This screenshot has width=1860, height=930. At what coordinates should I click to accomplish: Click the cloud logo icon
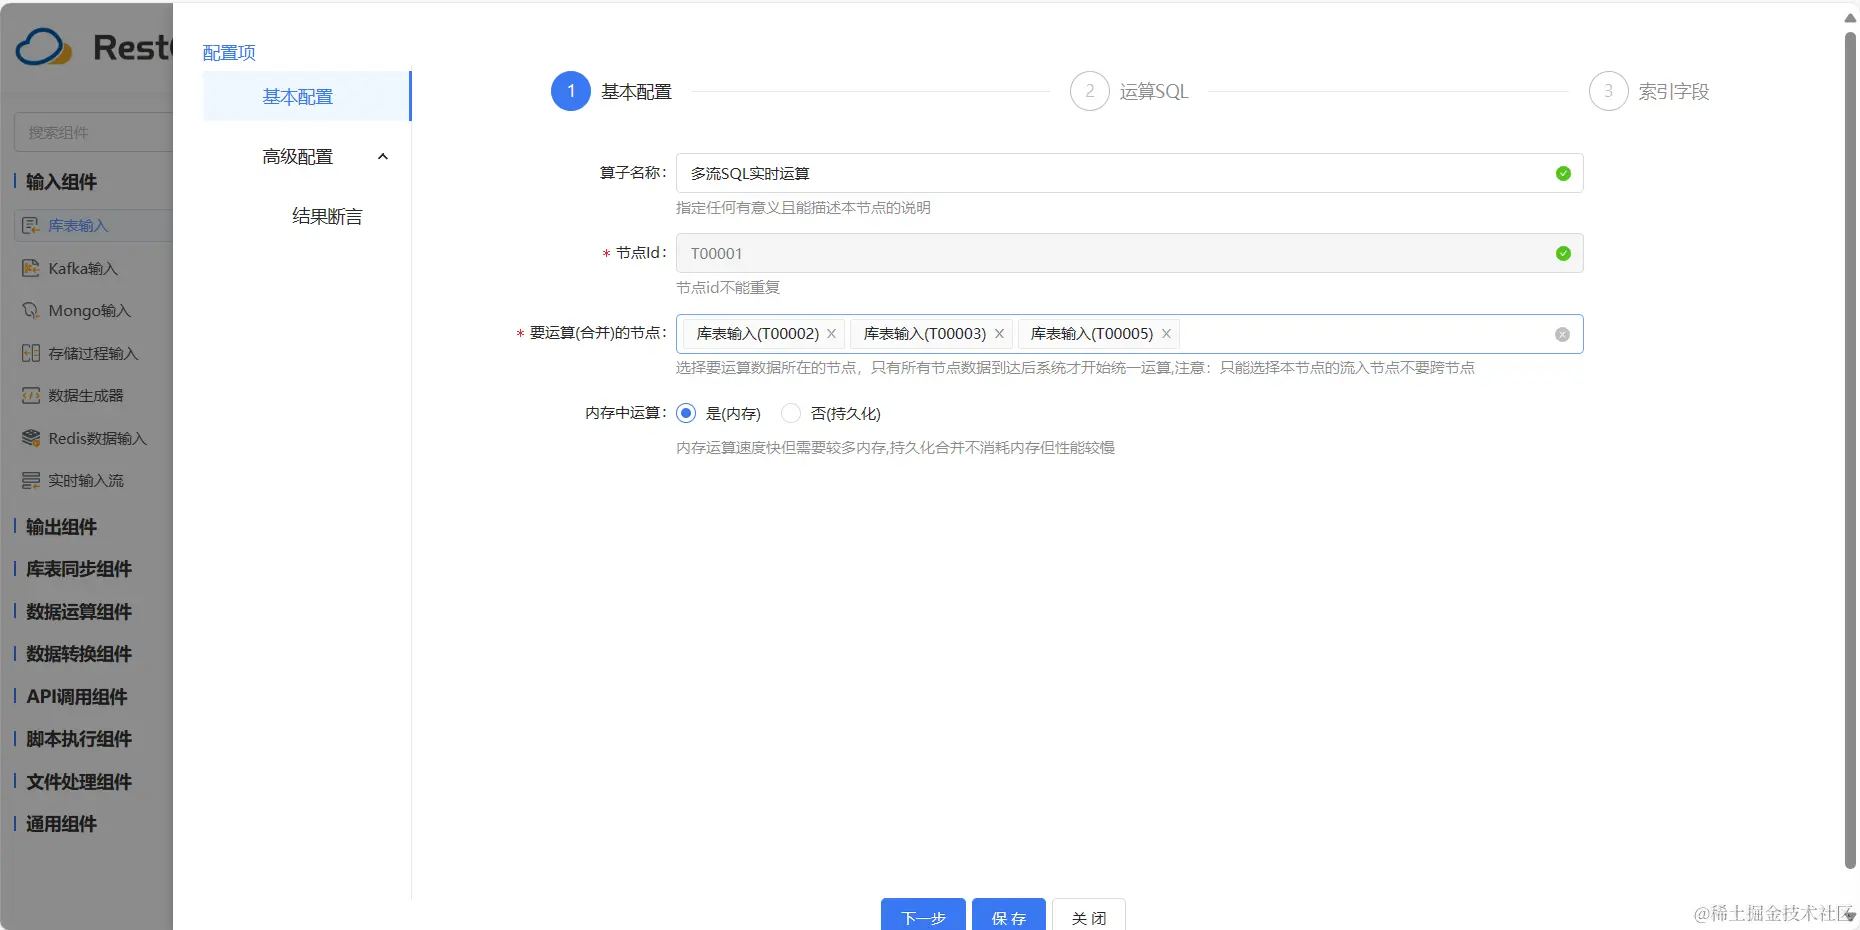click(44, 47)
